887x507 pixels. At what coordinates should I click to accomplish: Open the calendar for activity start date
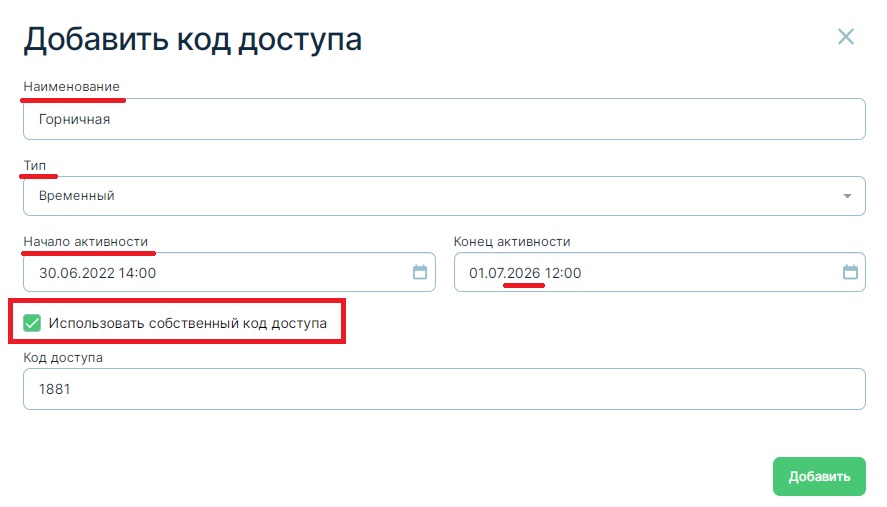coord(420,272)
